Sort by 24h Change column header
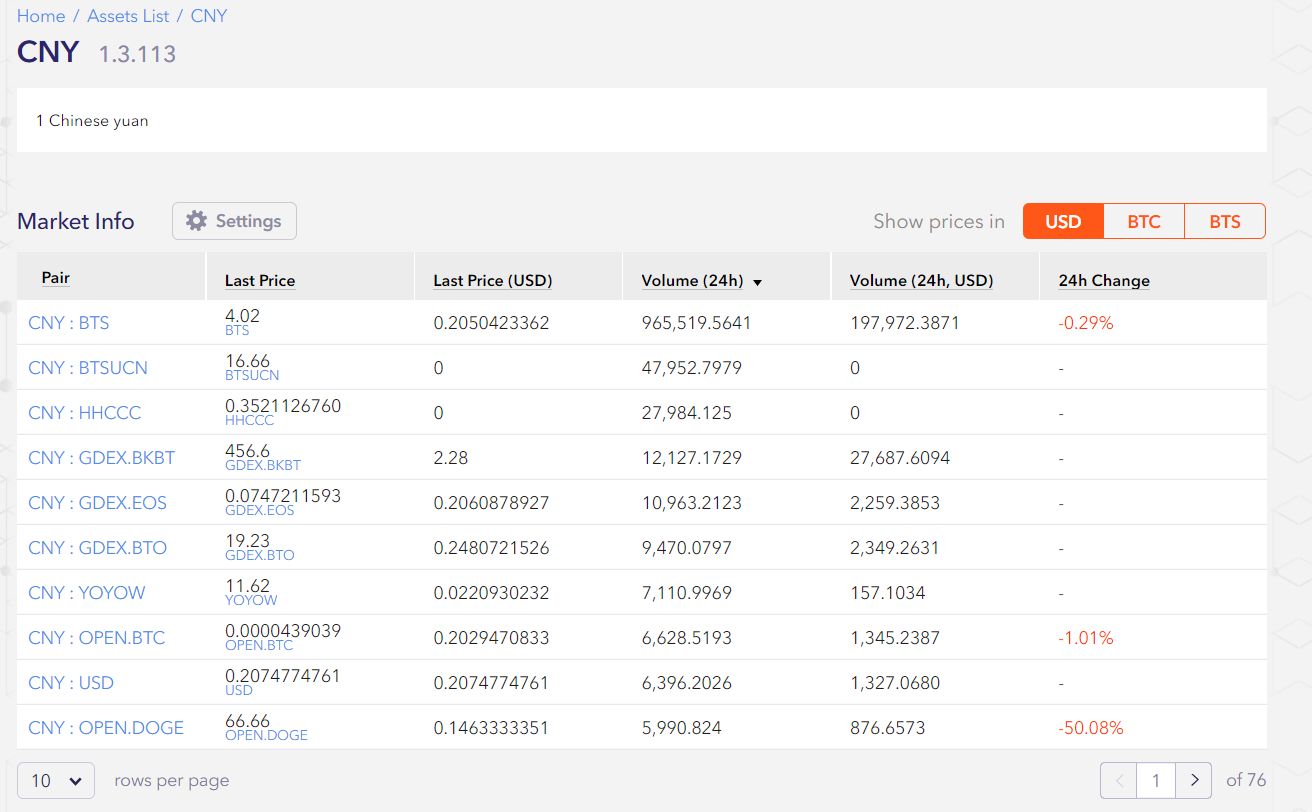1312x812 pixels. coord(1104,281)
